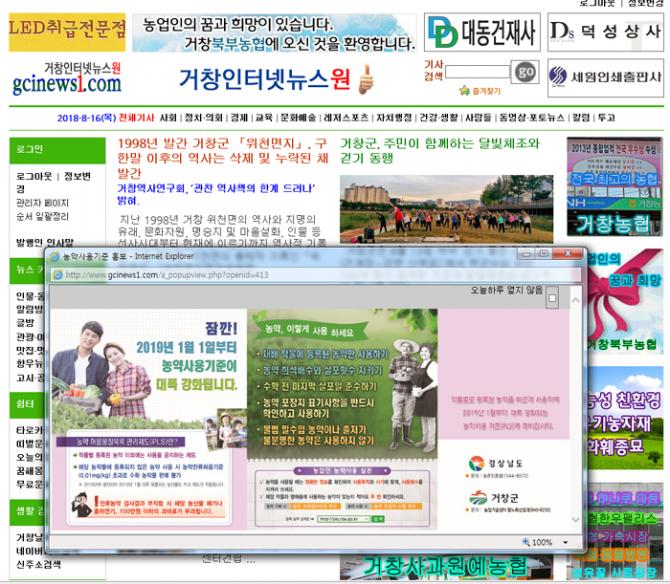Select the 동영상·포토뉴스 menu item
Image resolution: width=670 pixels, height=584 pixels.
click(x=532, y=117)
